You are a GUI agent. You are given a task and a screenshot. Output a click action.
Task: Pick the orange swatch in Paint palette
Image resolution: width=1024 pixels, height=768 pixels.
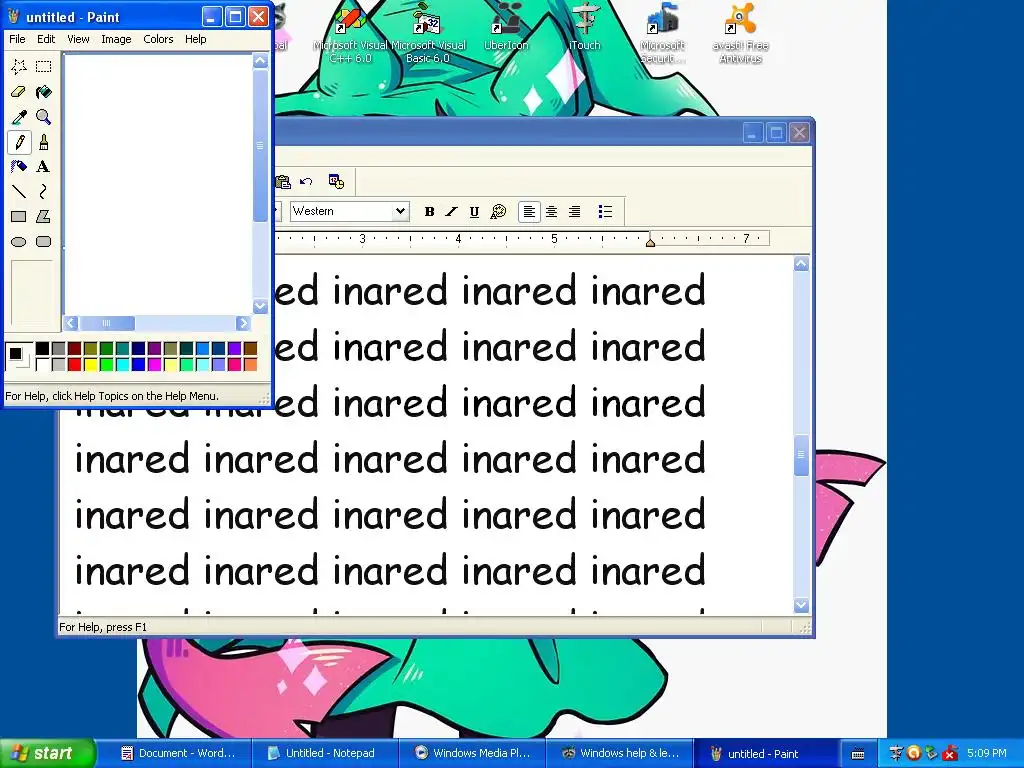(251, 364)
